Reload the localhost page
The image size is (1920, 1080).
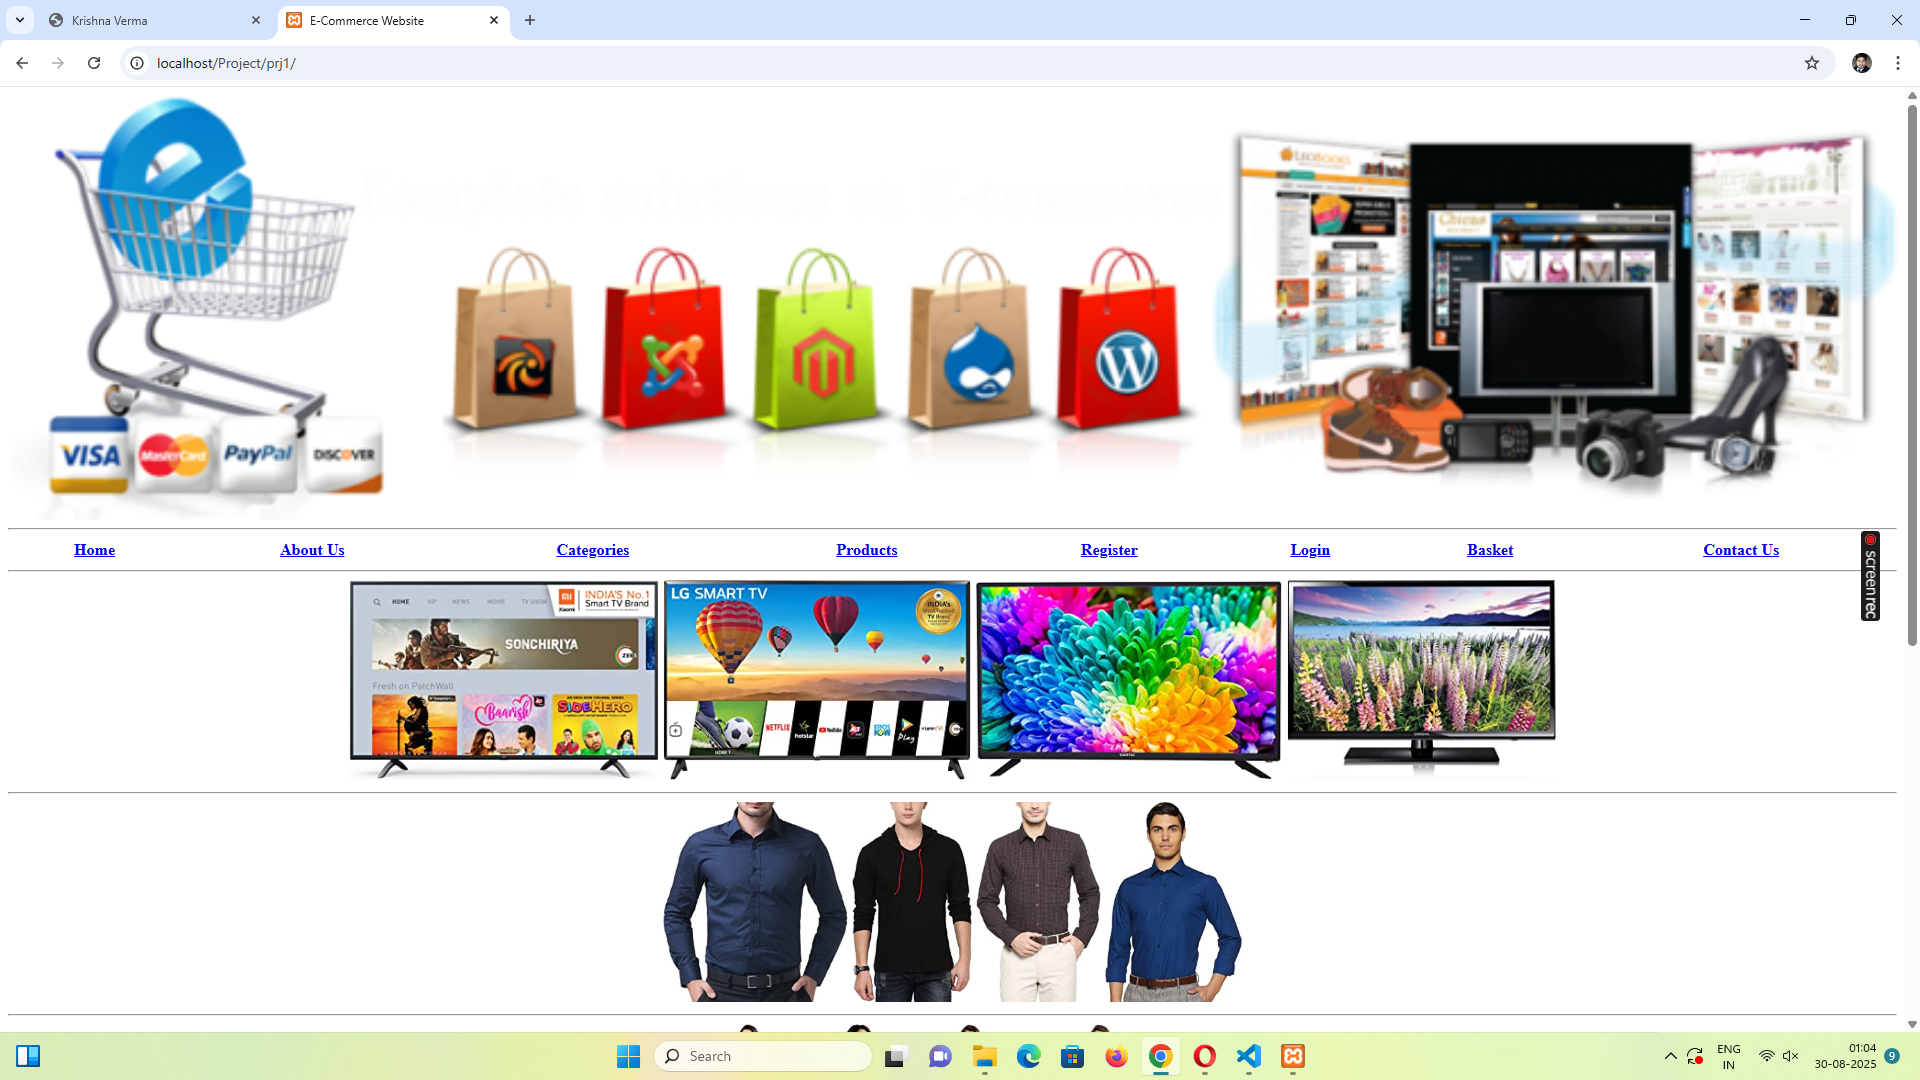[x=94, y=63]
